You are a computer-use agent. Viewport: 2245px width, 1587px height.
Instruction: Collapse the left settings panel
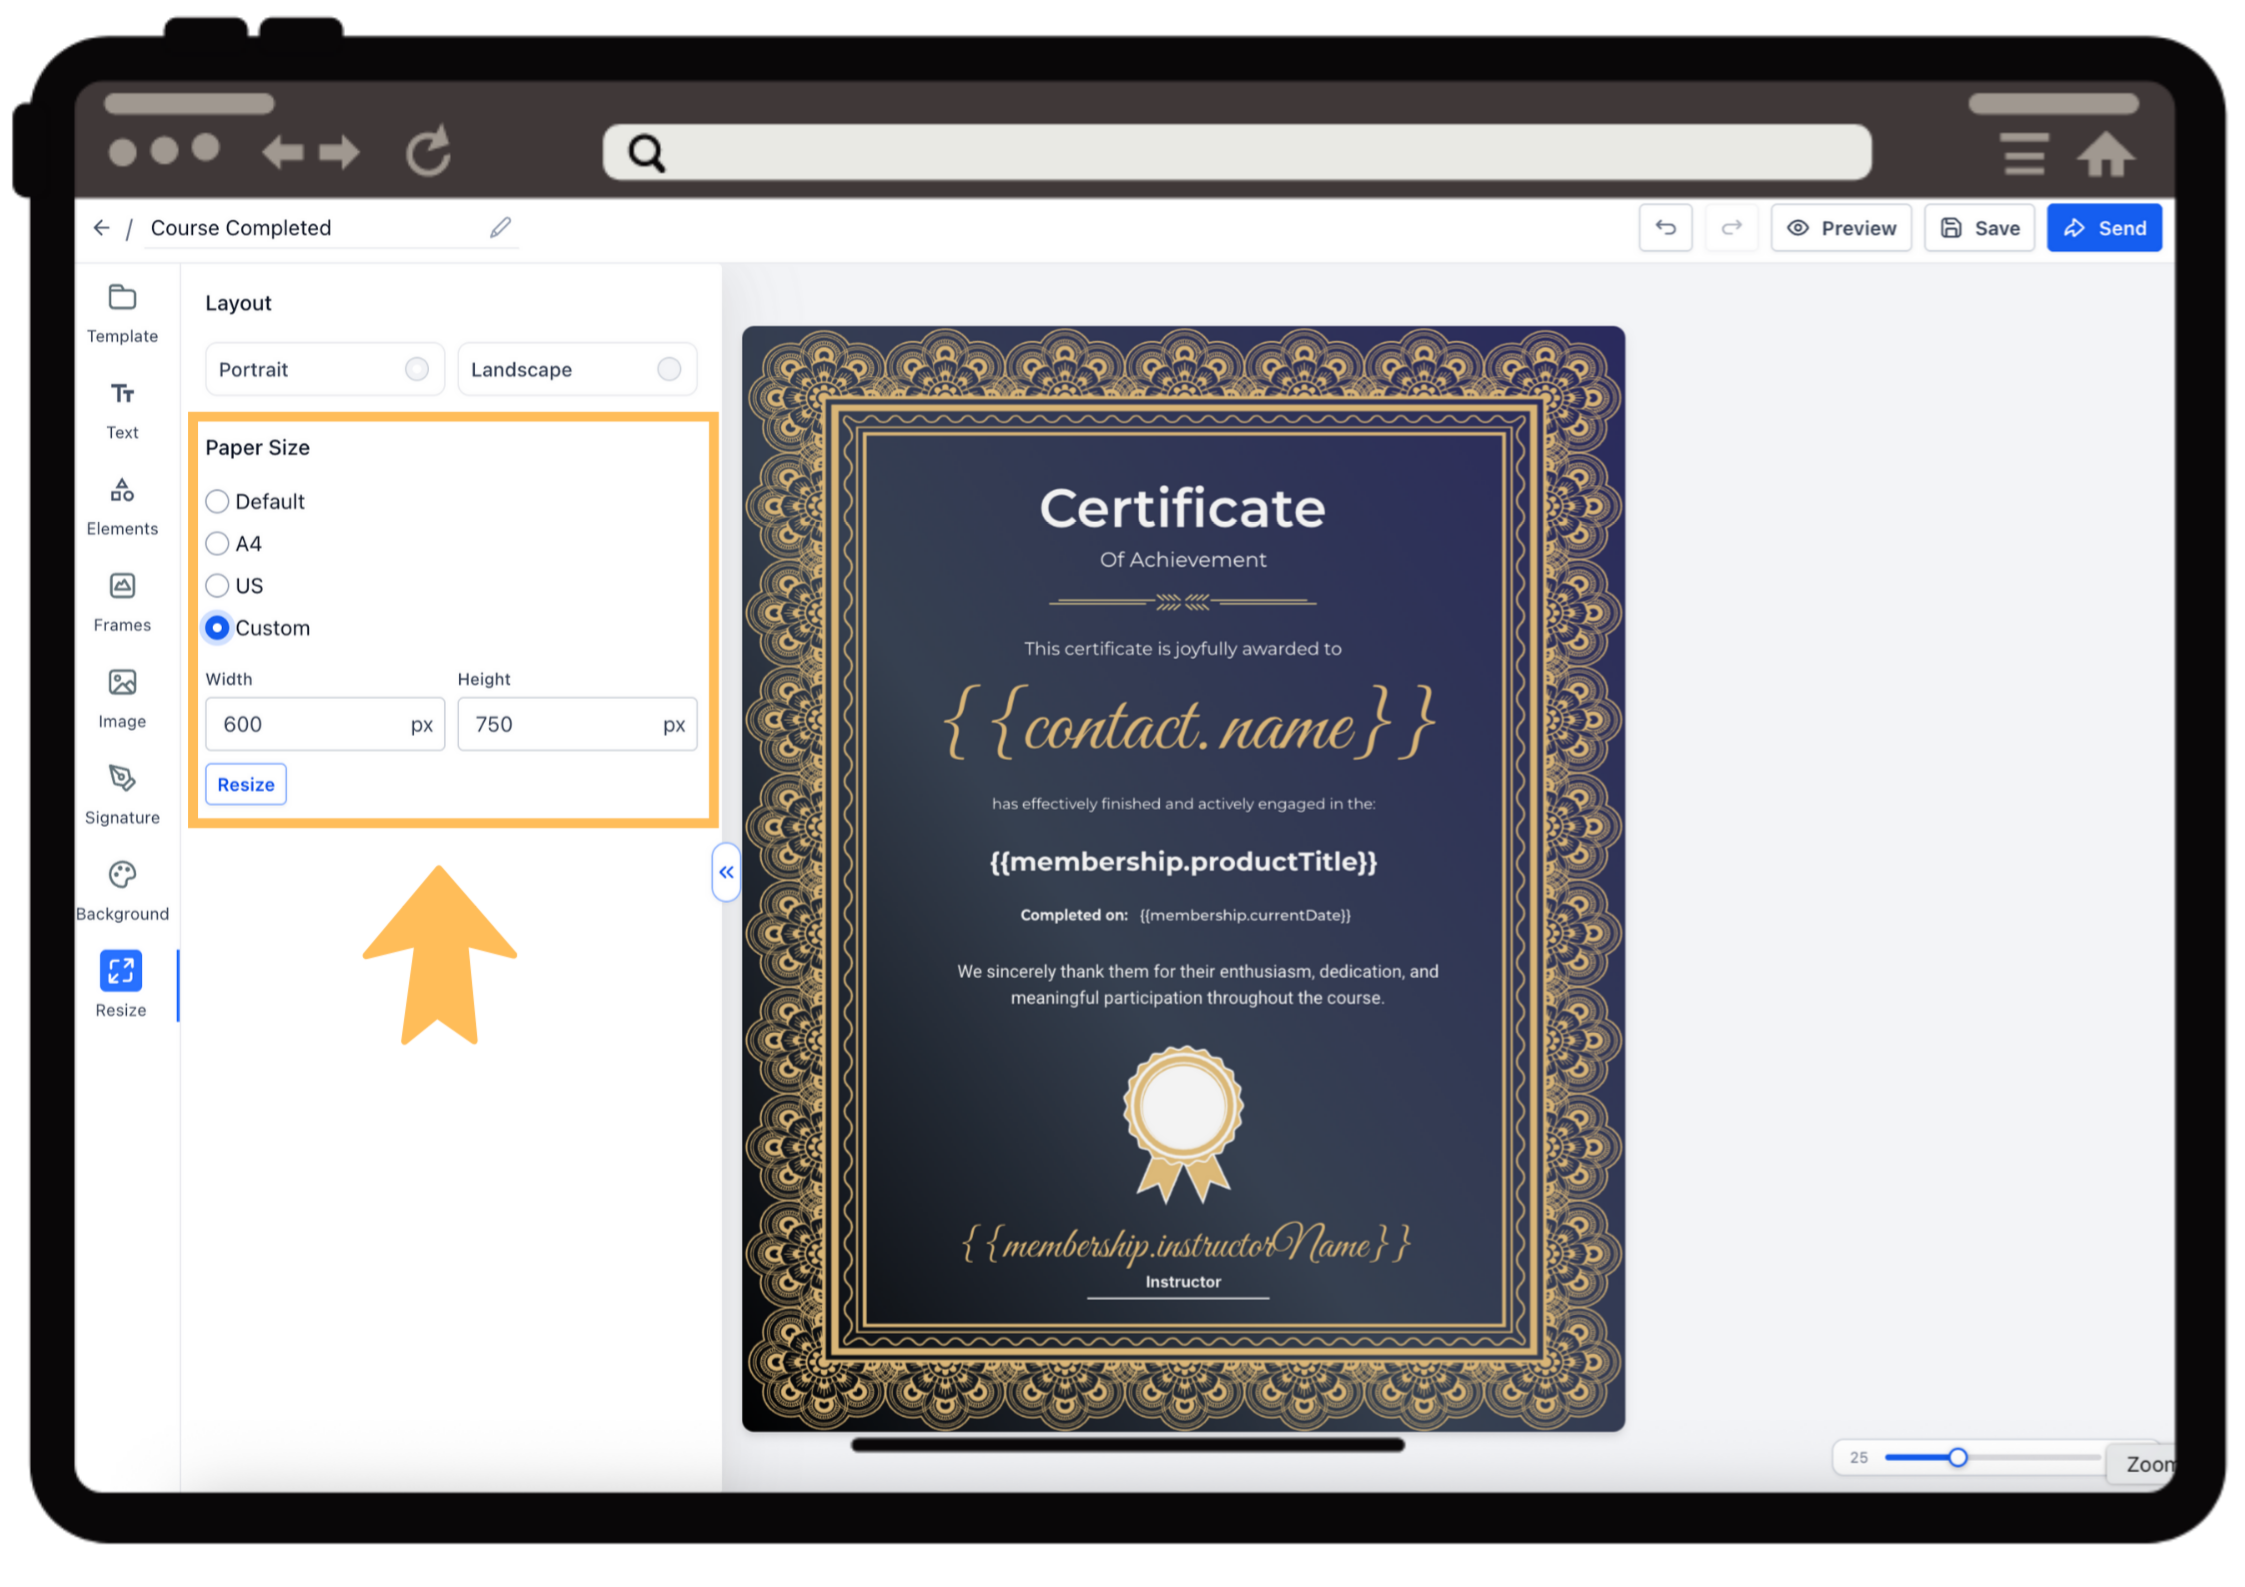tap(726, 872)
